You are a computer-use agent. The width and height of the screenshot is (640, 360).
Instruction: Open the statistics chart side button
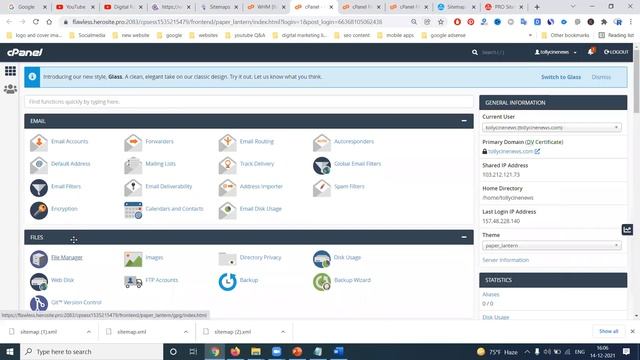coord(627,229)
